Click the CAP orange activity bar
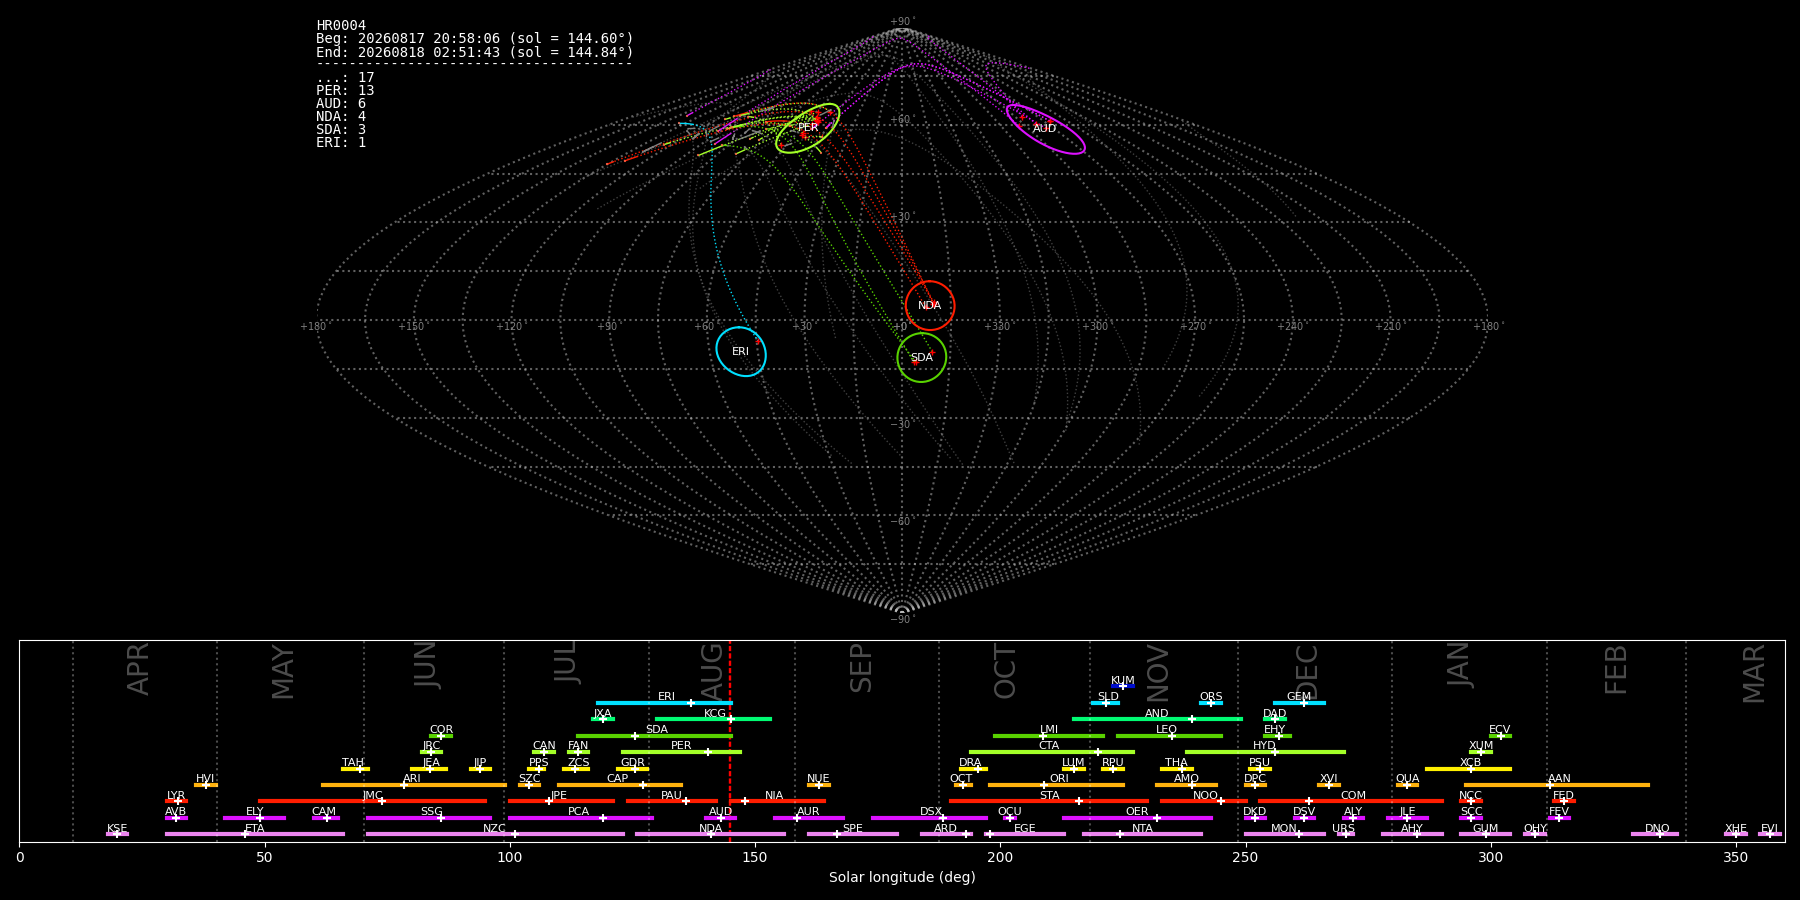Viewport: 1800px width, 900px height. click(x=620, y=785)
